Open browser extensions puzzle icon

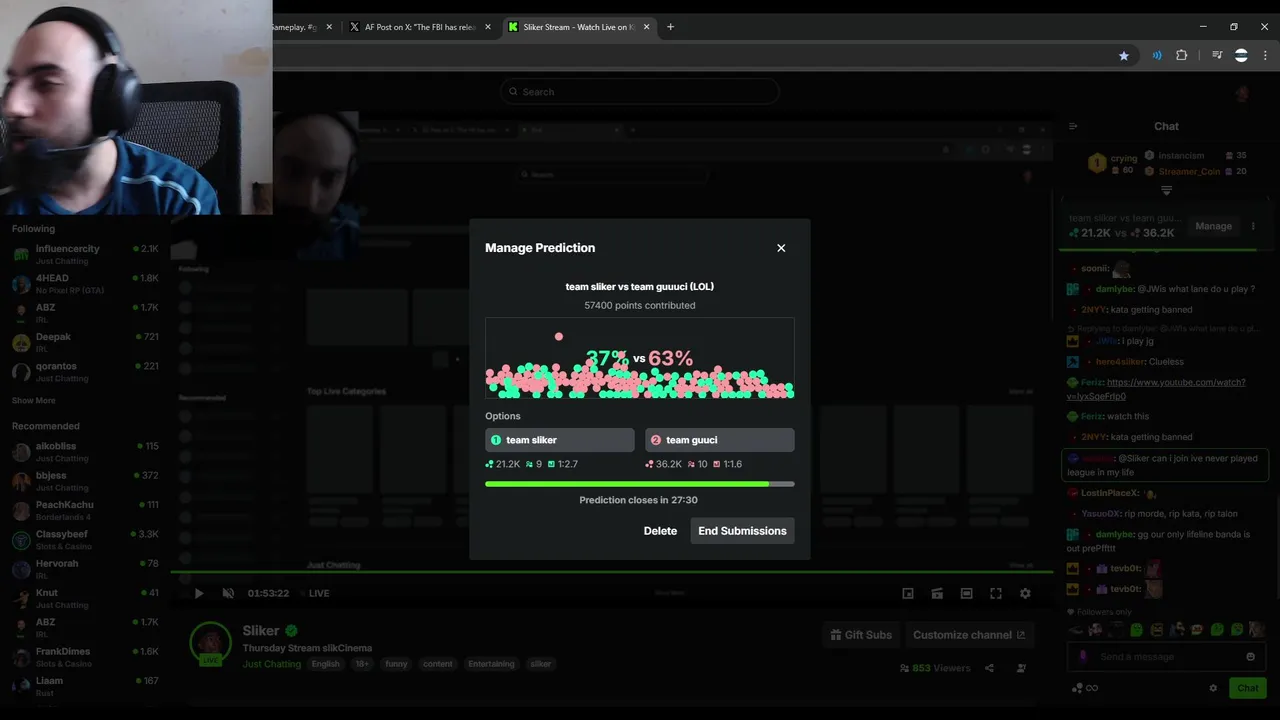pyautogui.click(x=1181, y=56)
